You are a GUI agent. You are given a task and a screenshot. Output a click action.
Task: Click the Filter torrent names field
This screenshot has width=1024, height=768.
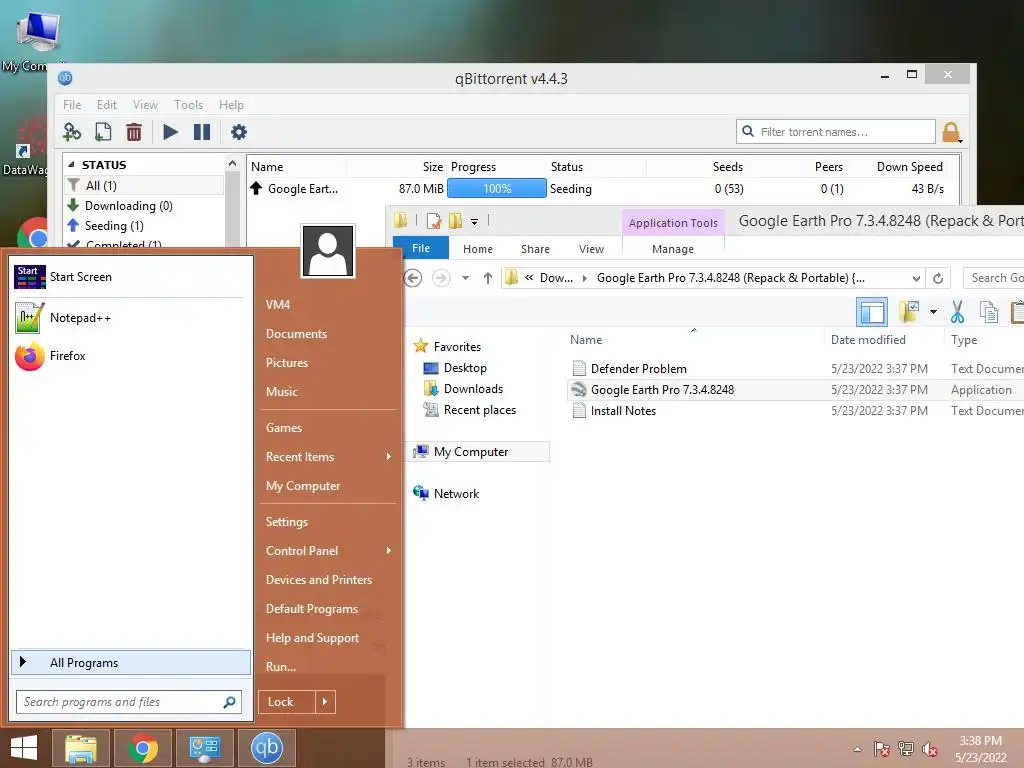tap(835, 132)
